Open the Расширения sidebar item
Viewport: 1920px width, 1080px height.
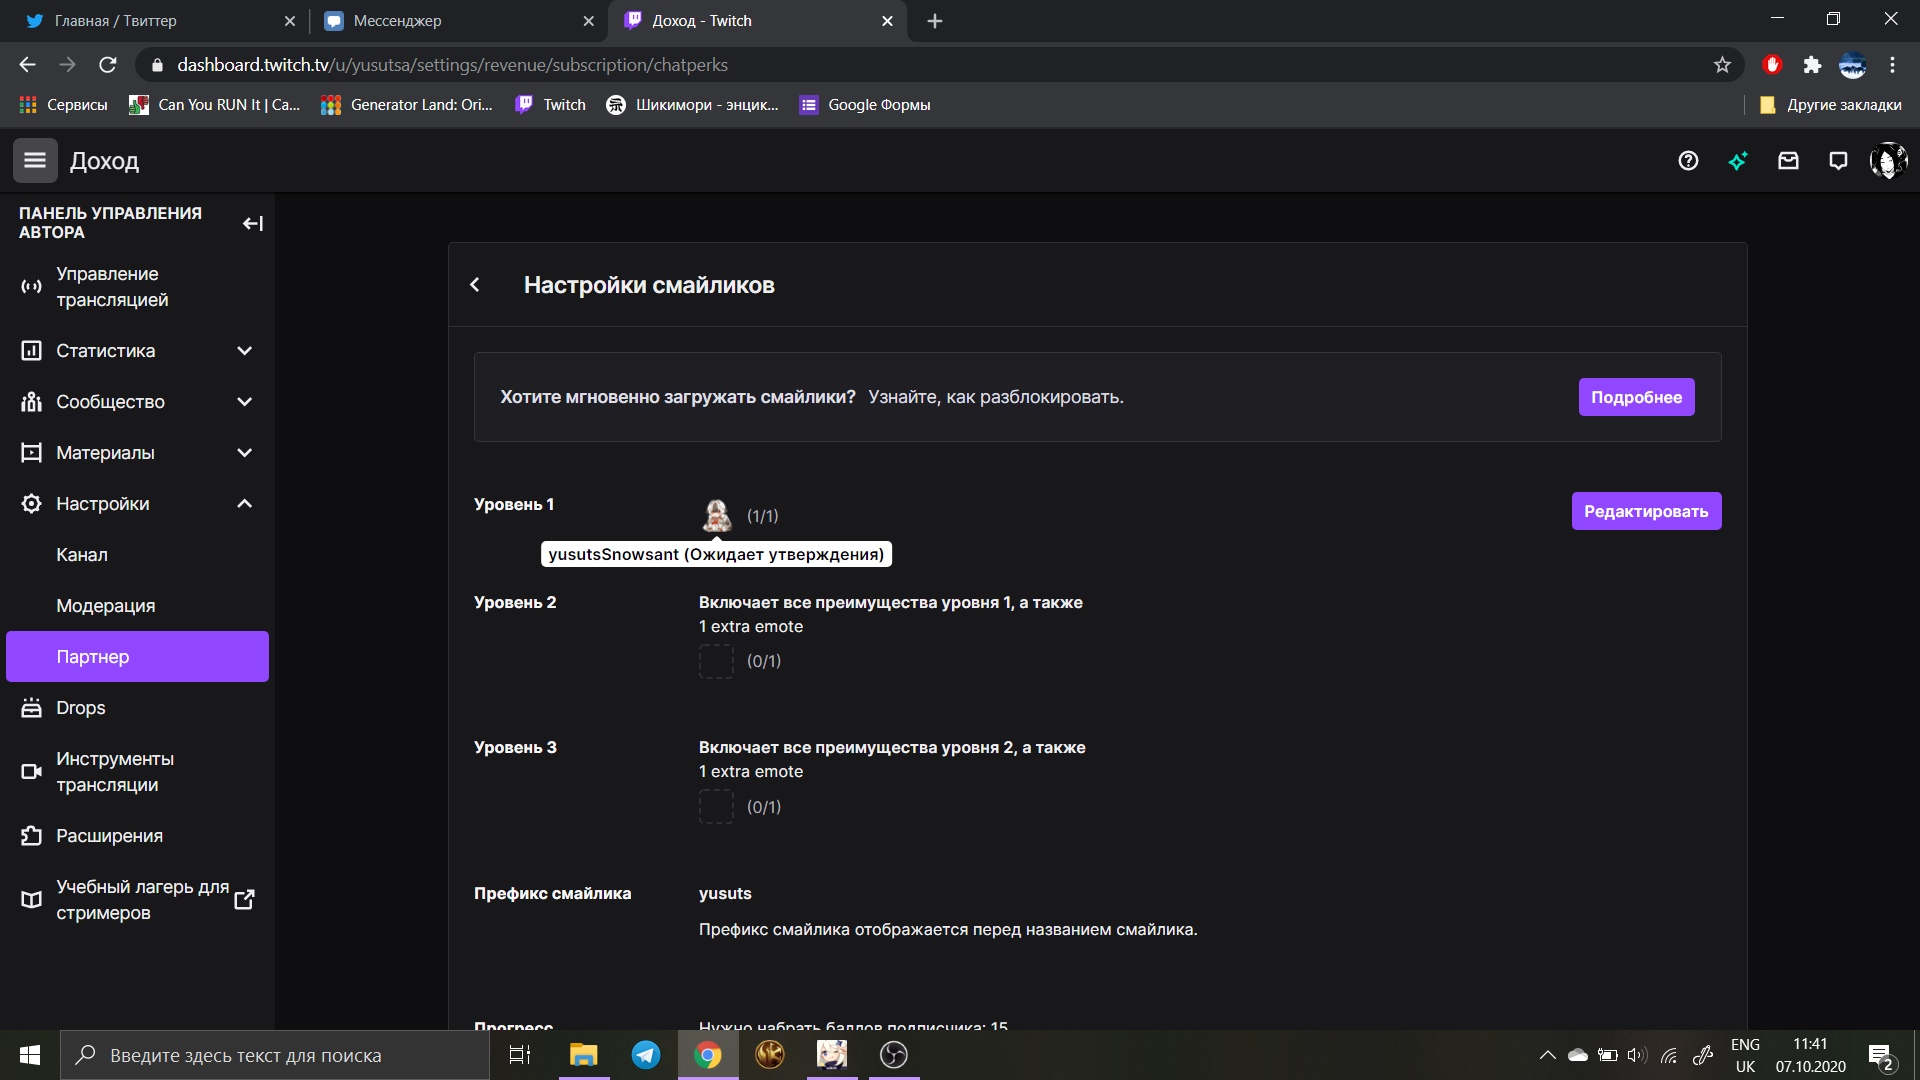[x=137, y=836]
